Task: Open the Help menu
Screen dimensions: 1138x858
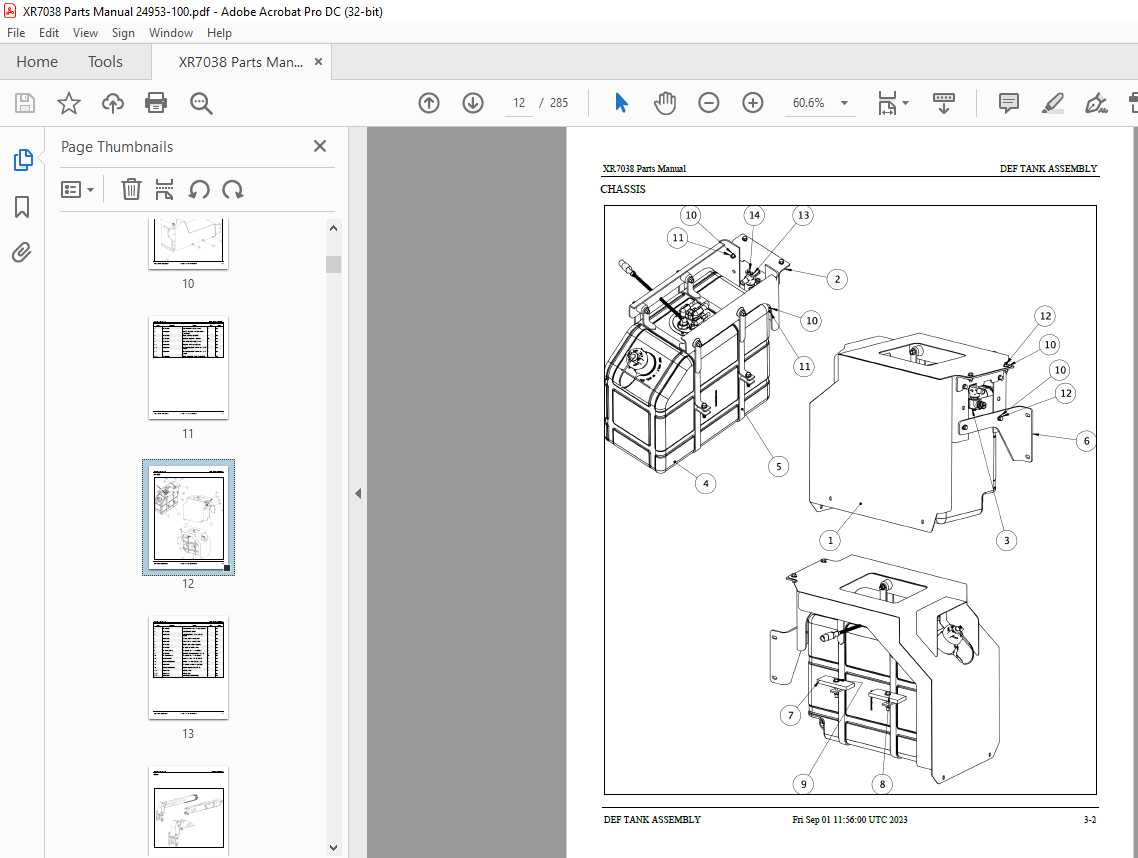Action: 219,33
